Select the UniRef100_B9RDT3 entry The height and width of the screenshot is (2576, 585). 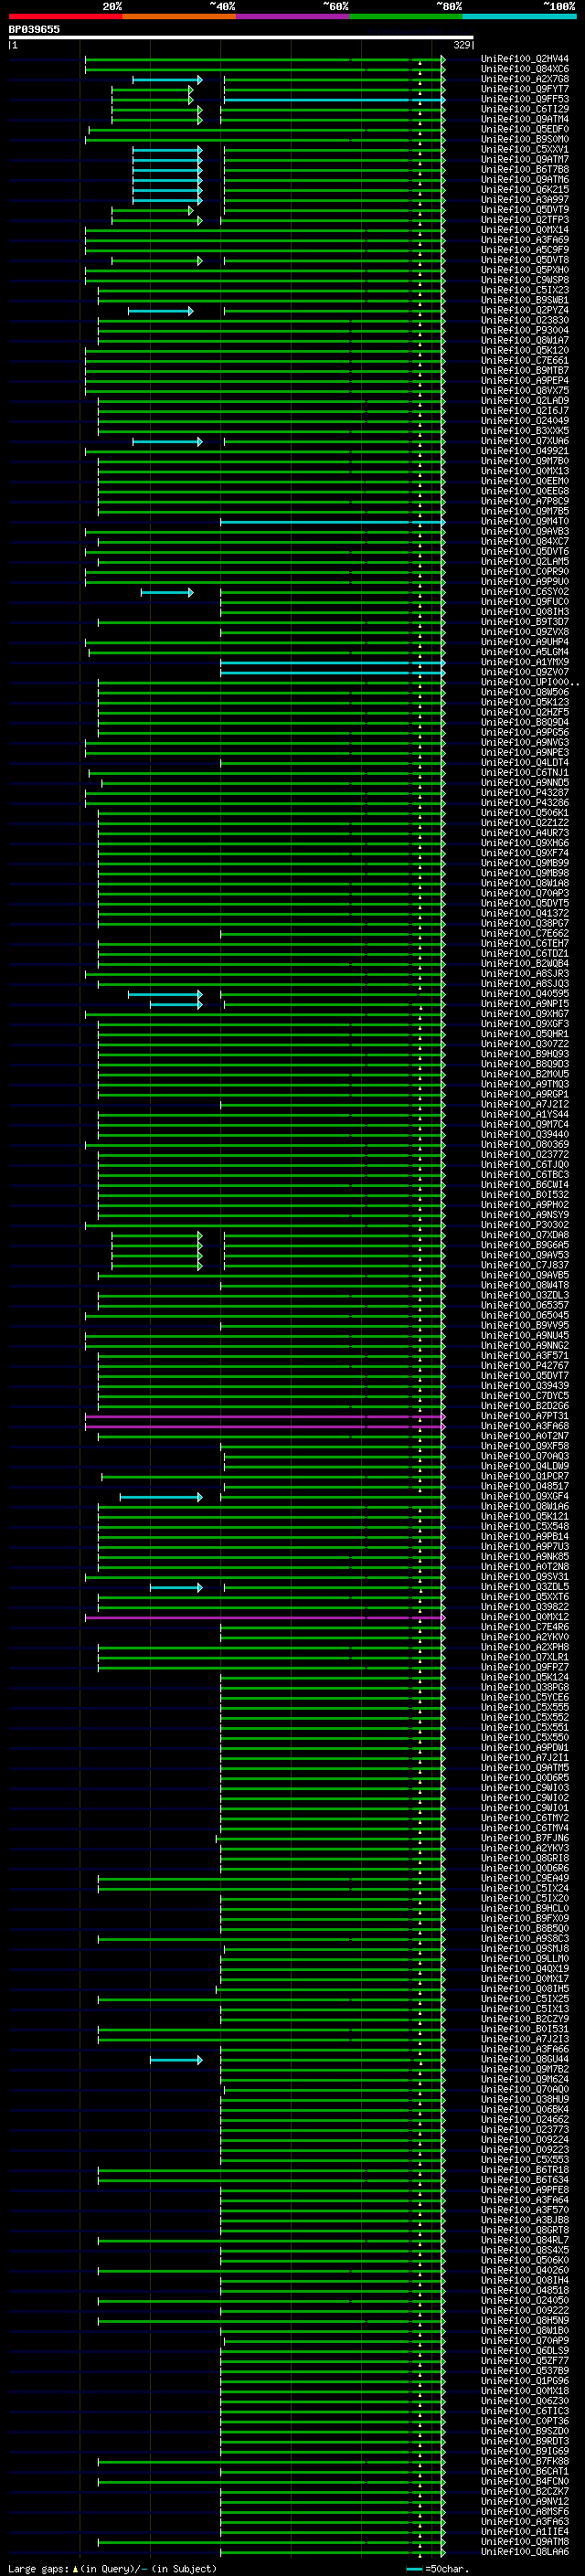525,2442
